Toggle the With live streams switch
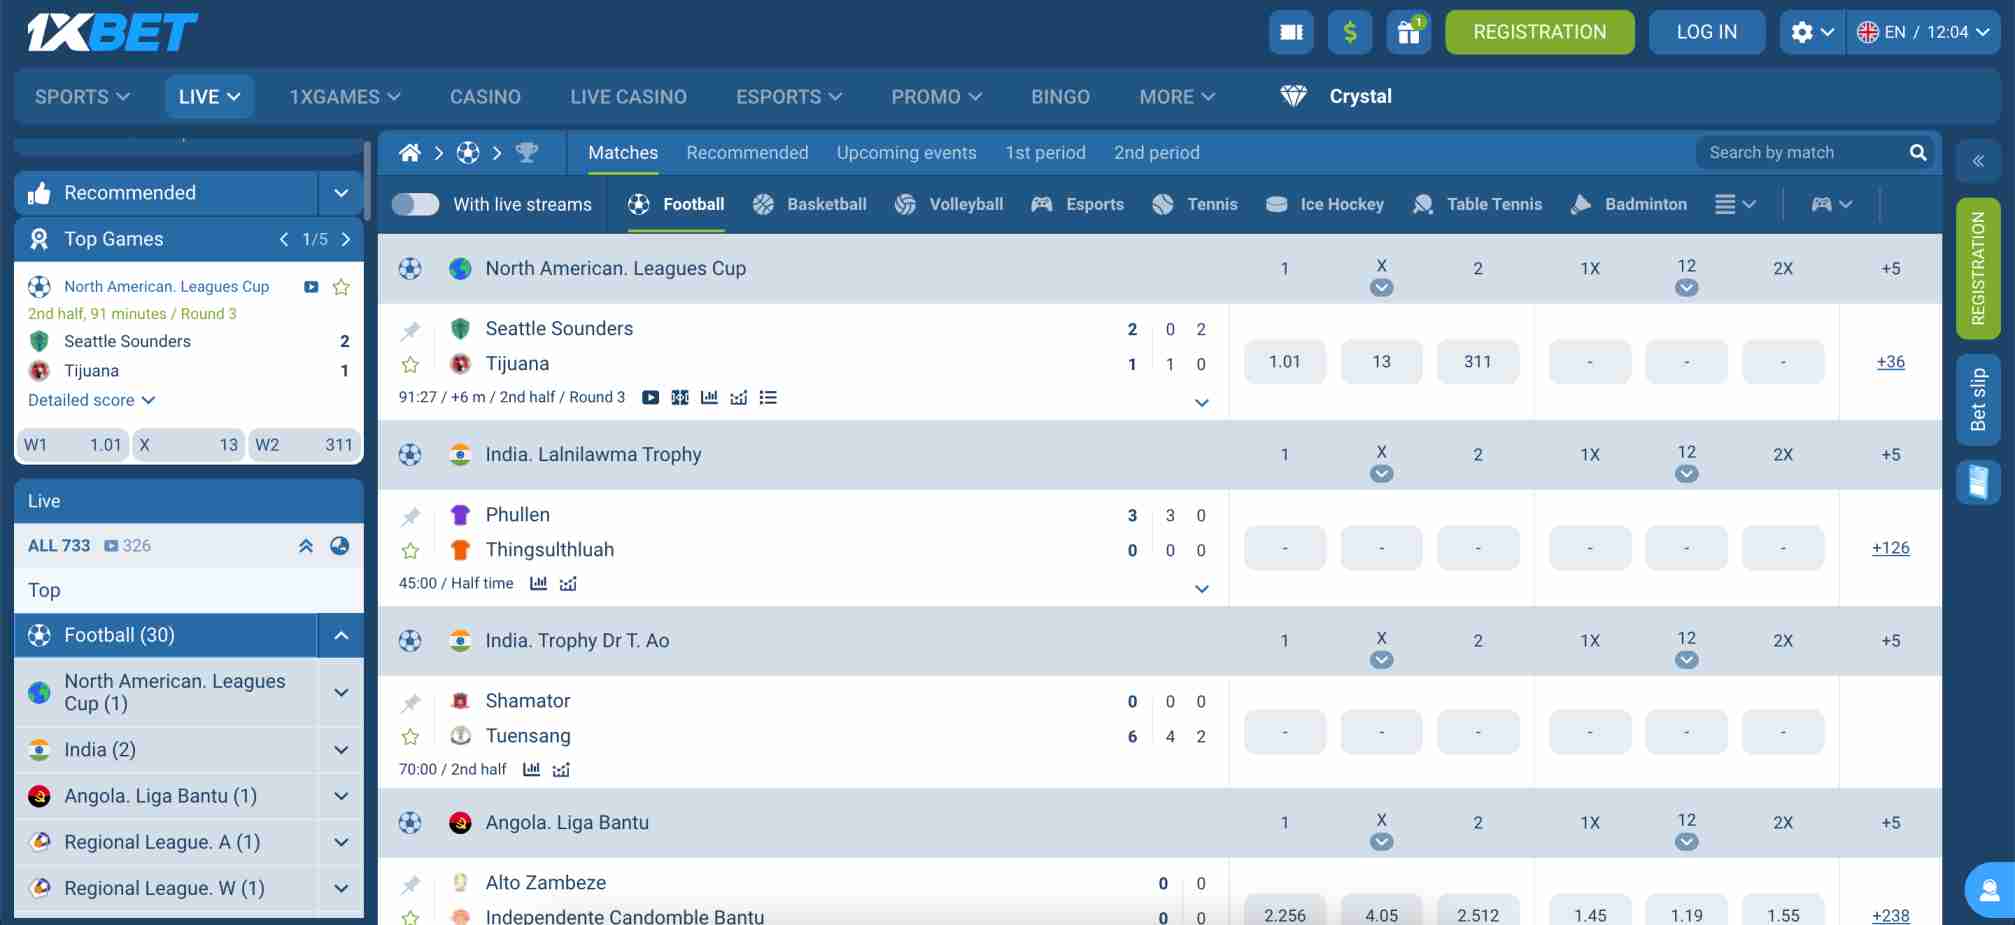2015x925 pixels. pyautogui.click(x=415, y=204)
